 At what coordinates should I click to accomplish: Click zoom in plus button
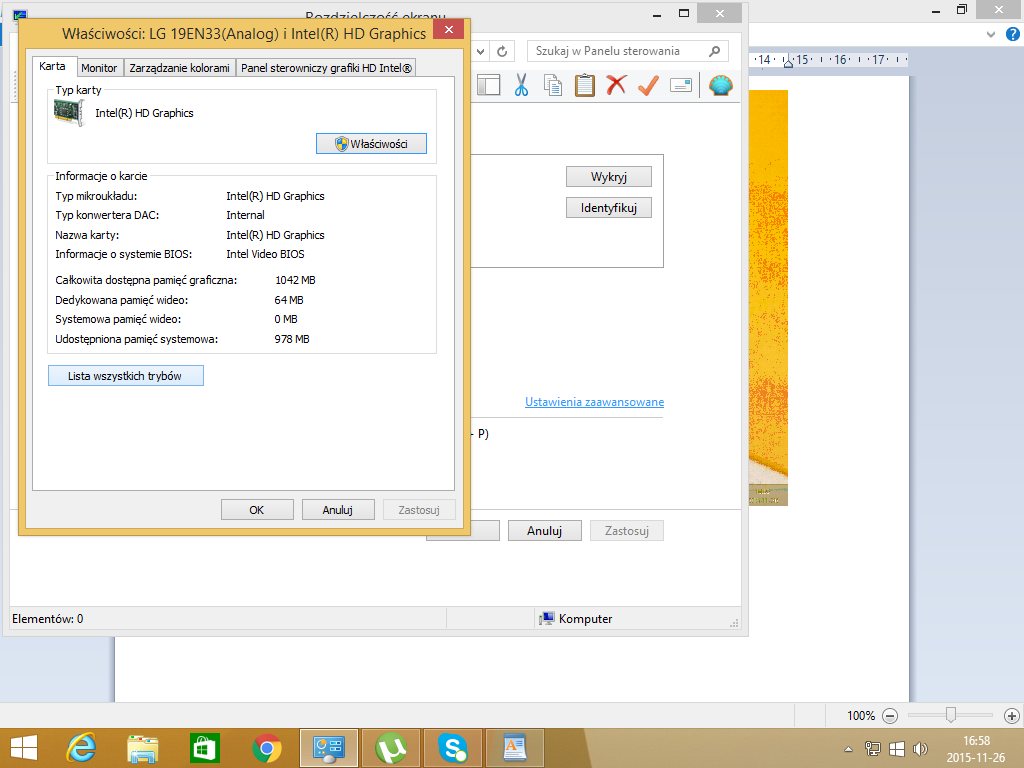pyautogui.click(x=1012, y=716)
